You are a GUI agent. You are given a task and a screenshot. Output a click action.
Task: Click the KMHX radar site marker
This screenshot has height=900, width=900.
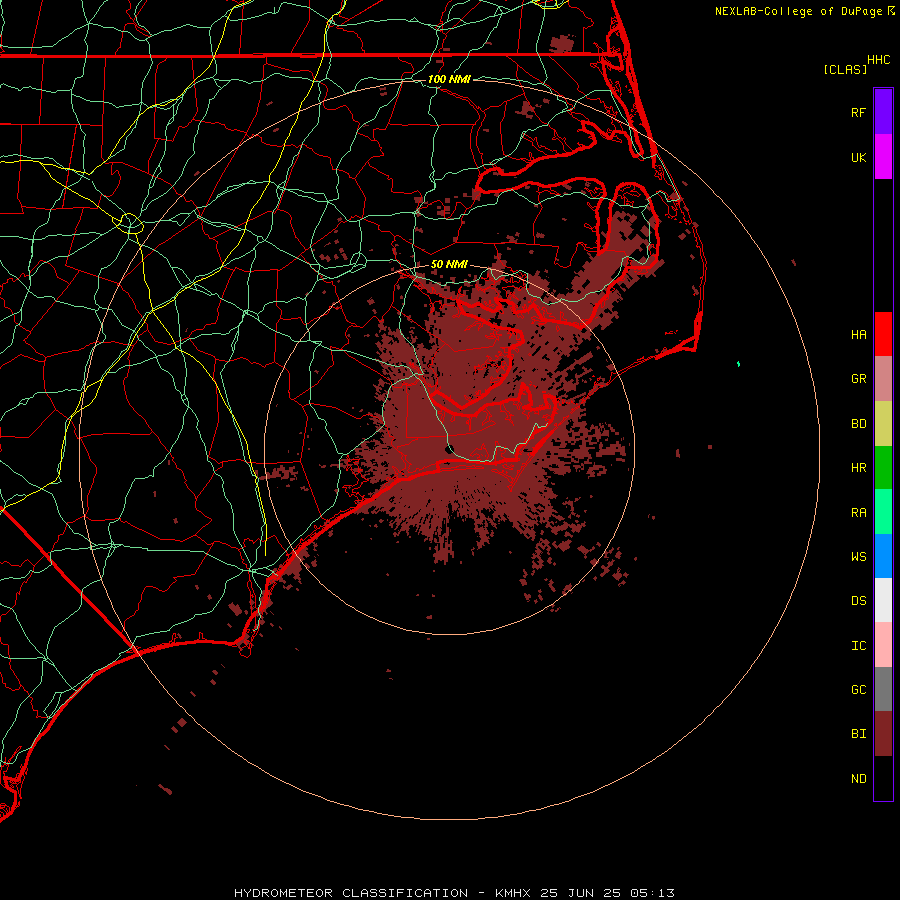449,449
